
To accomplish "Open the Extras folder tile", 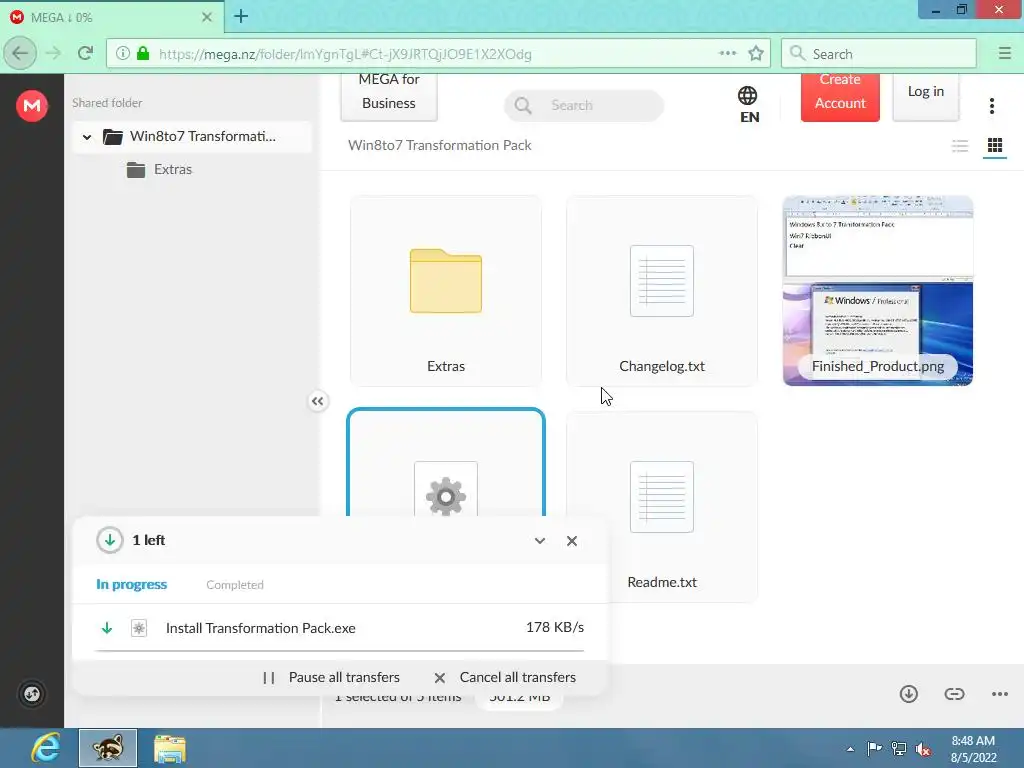I will click(x=446, y=291).
